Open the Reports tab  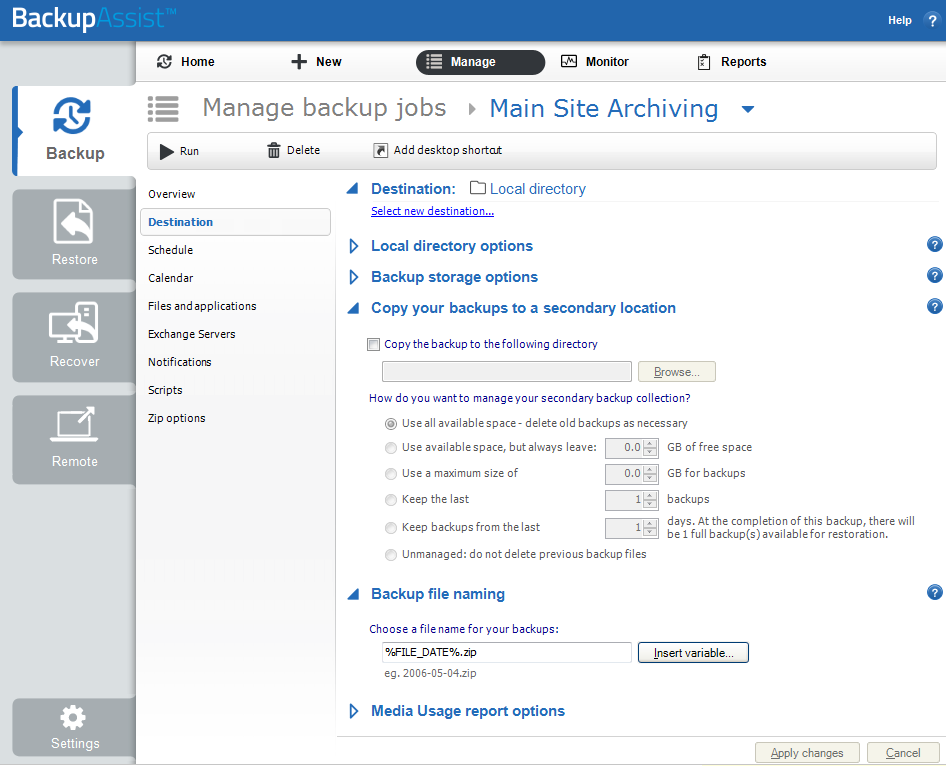coord(731,61)
